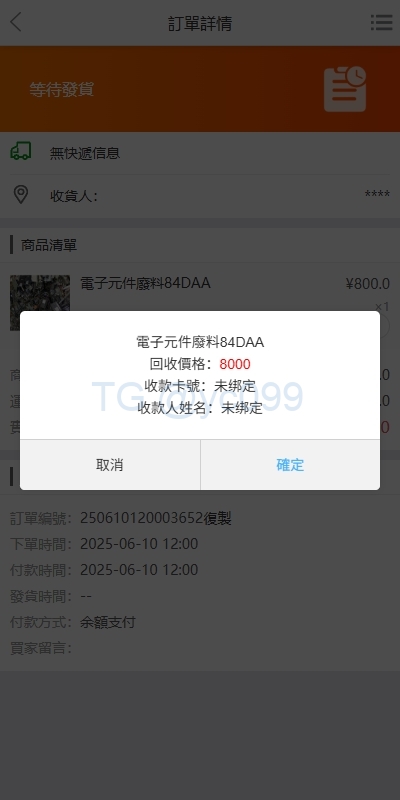Tap the 收貨人 row
Screen dimensions: 400x800
coord(200,195)
